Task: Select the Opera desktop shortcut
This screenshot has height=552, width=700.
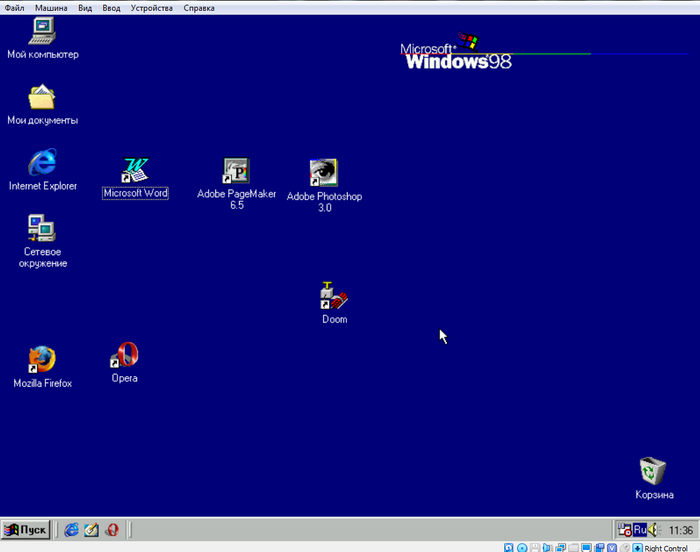Action: [125, 363]
